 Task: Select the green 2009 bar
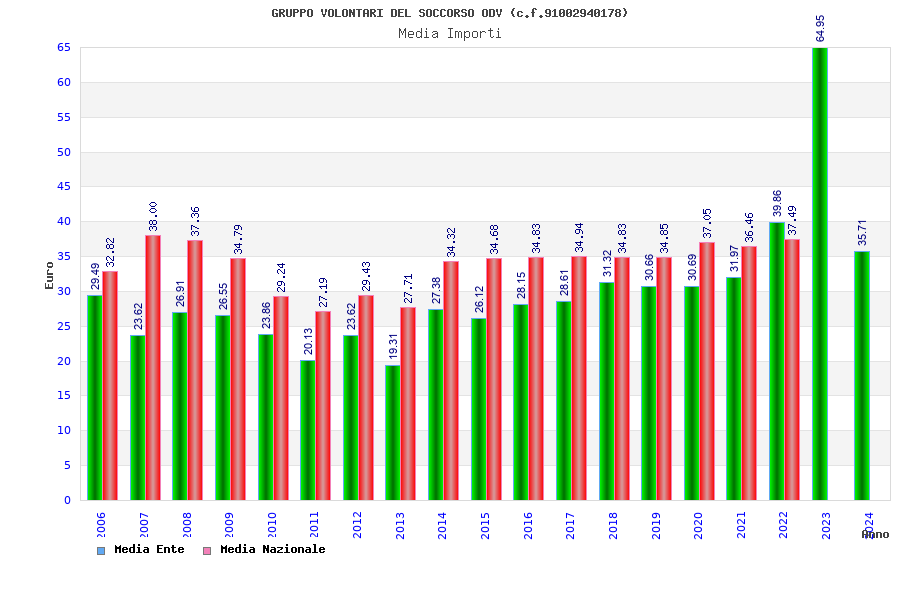pos(223,408)
